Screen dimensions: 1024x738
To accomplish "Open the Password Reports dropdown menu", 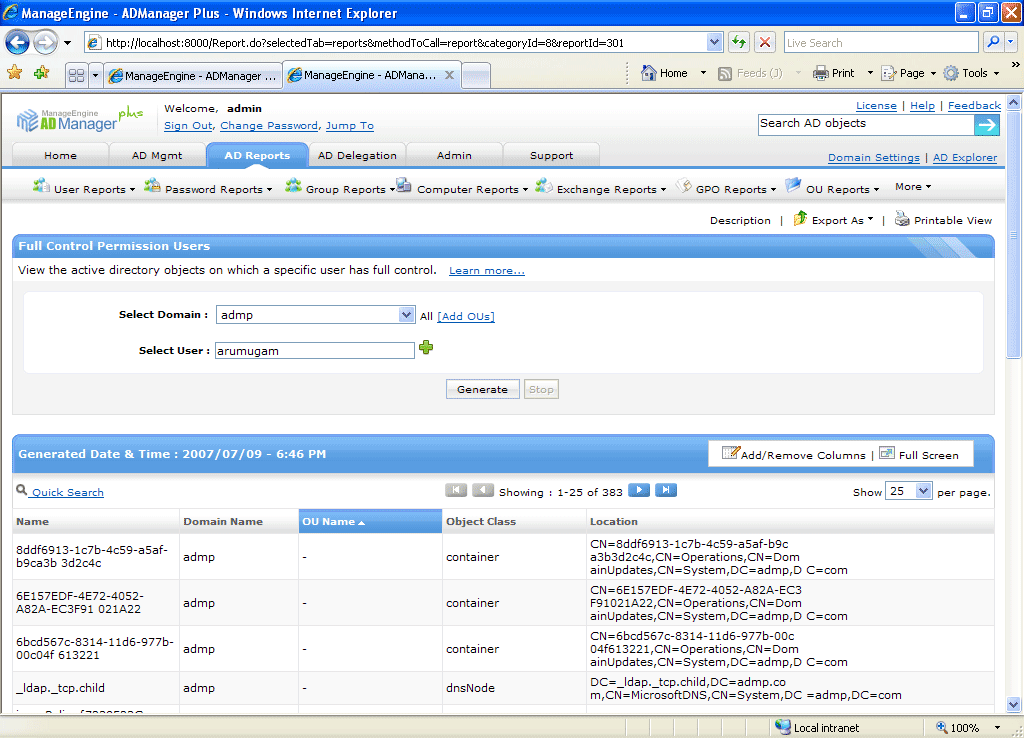I will coord(208,188).
